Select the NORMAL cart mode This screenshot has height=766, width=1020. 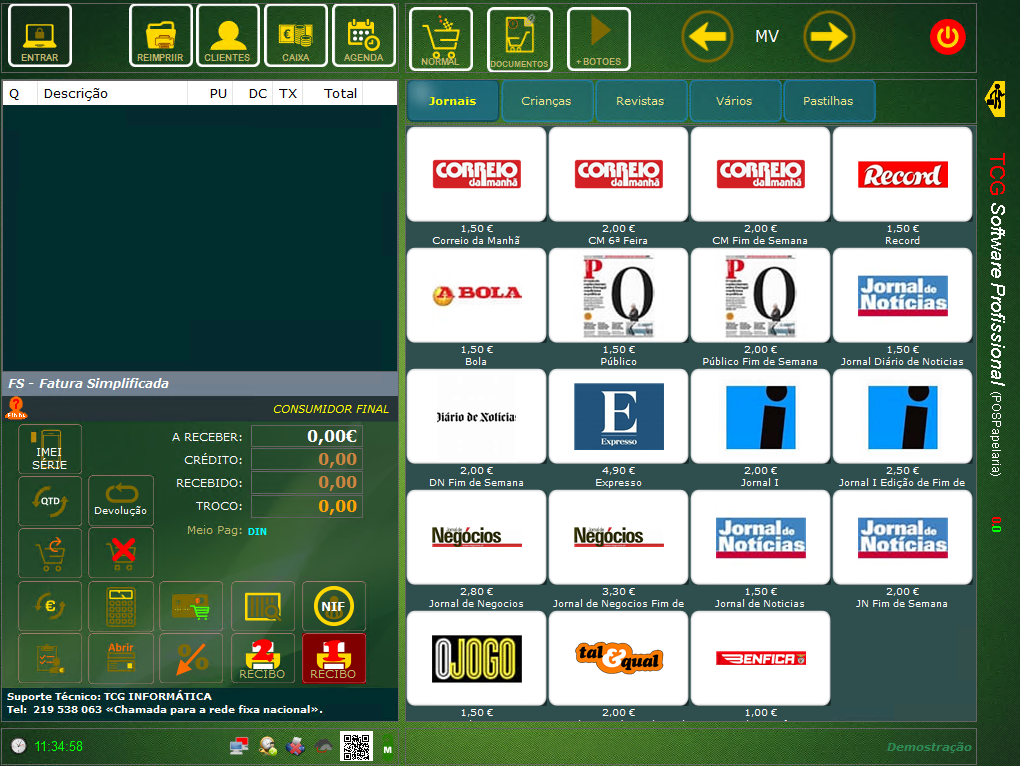pos(441,39)
